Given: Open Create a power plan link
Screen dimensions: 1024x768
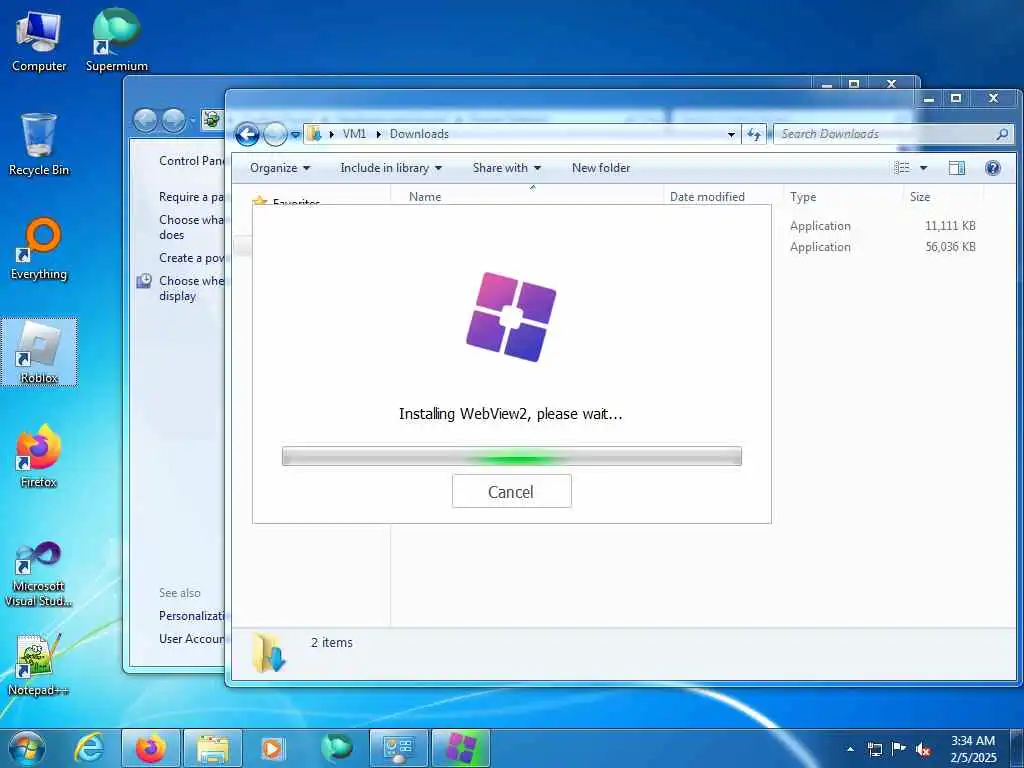Looking at the screenshot, I should 191,258.
